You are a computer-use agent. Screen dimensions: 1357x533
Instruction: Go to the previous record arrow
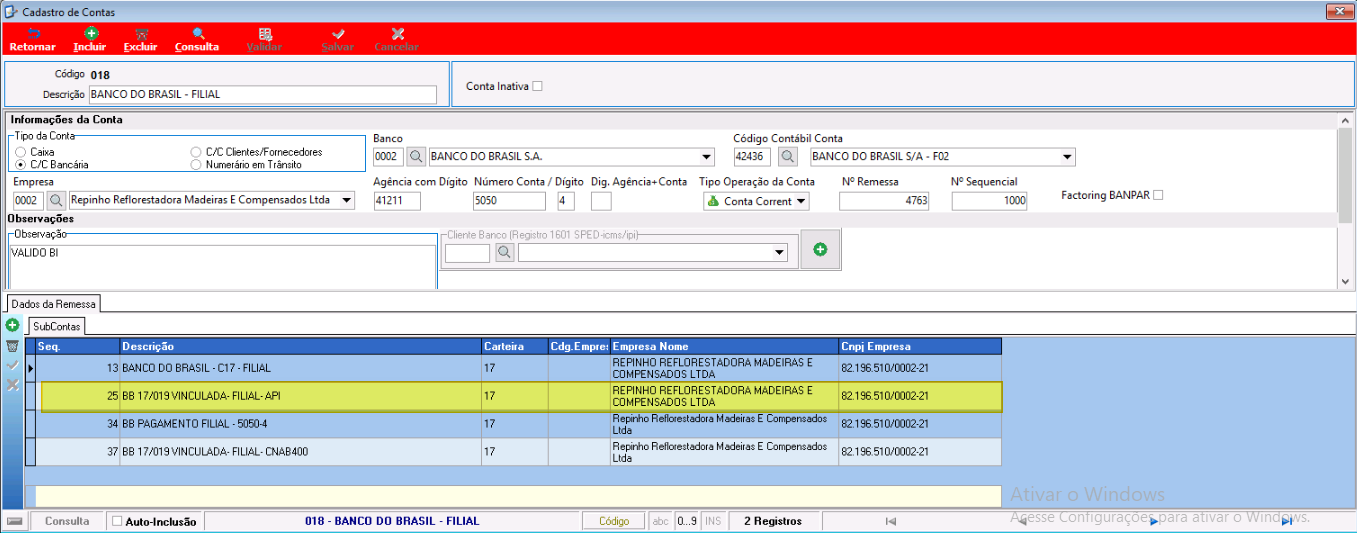[1022, 521]
